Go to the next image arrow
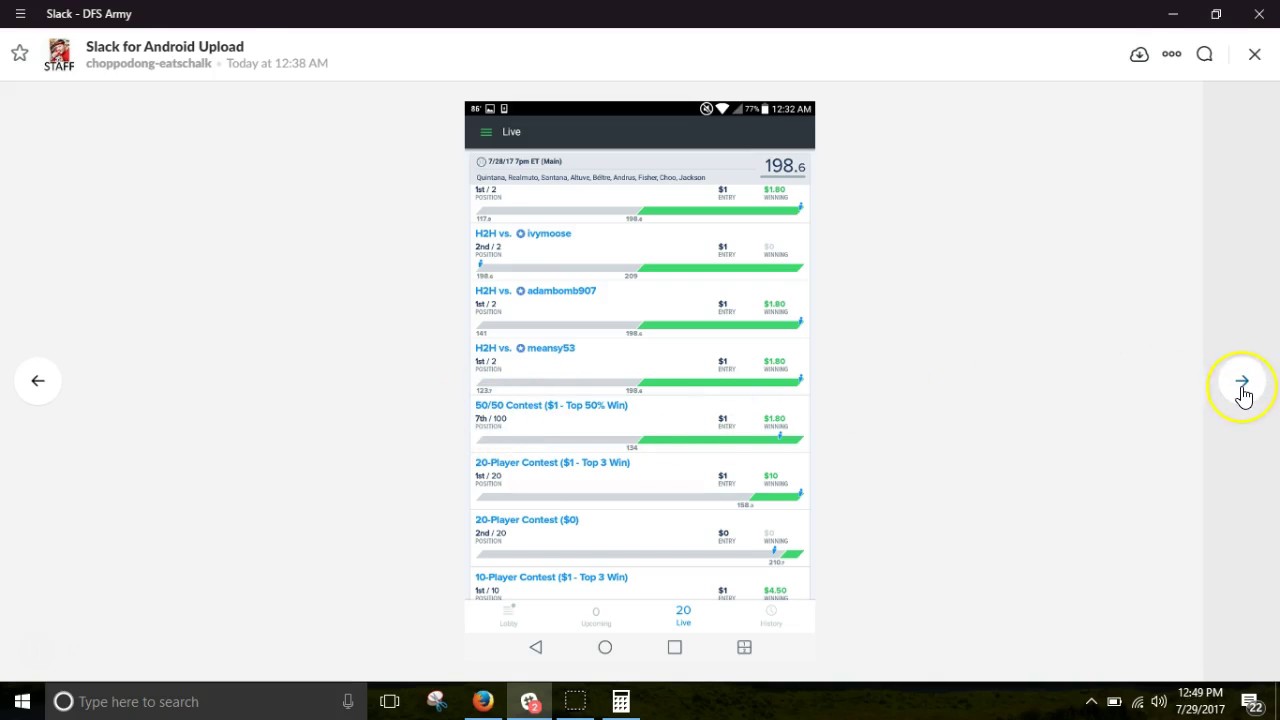Screen dimensions: 1280x720 (1242, 381)
